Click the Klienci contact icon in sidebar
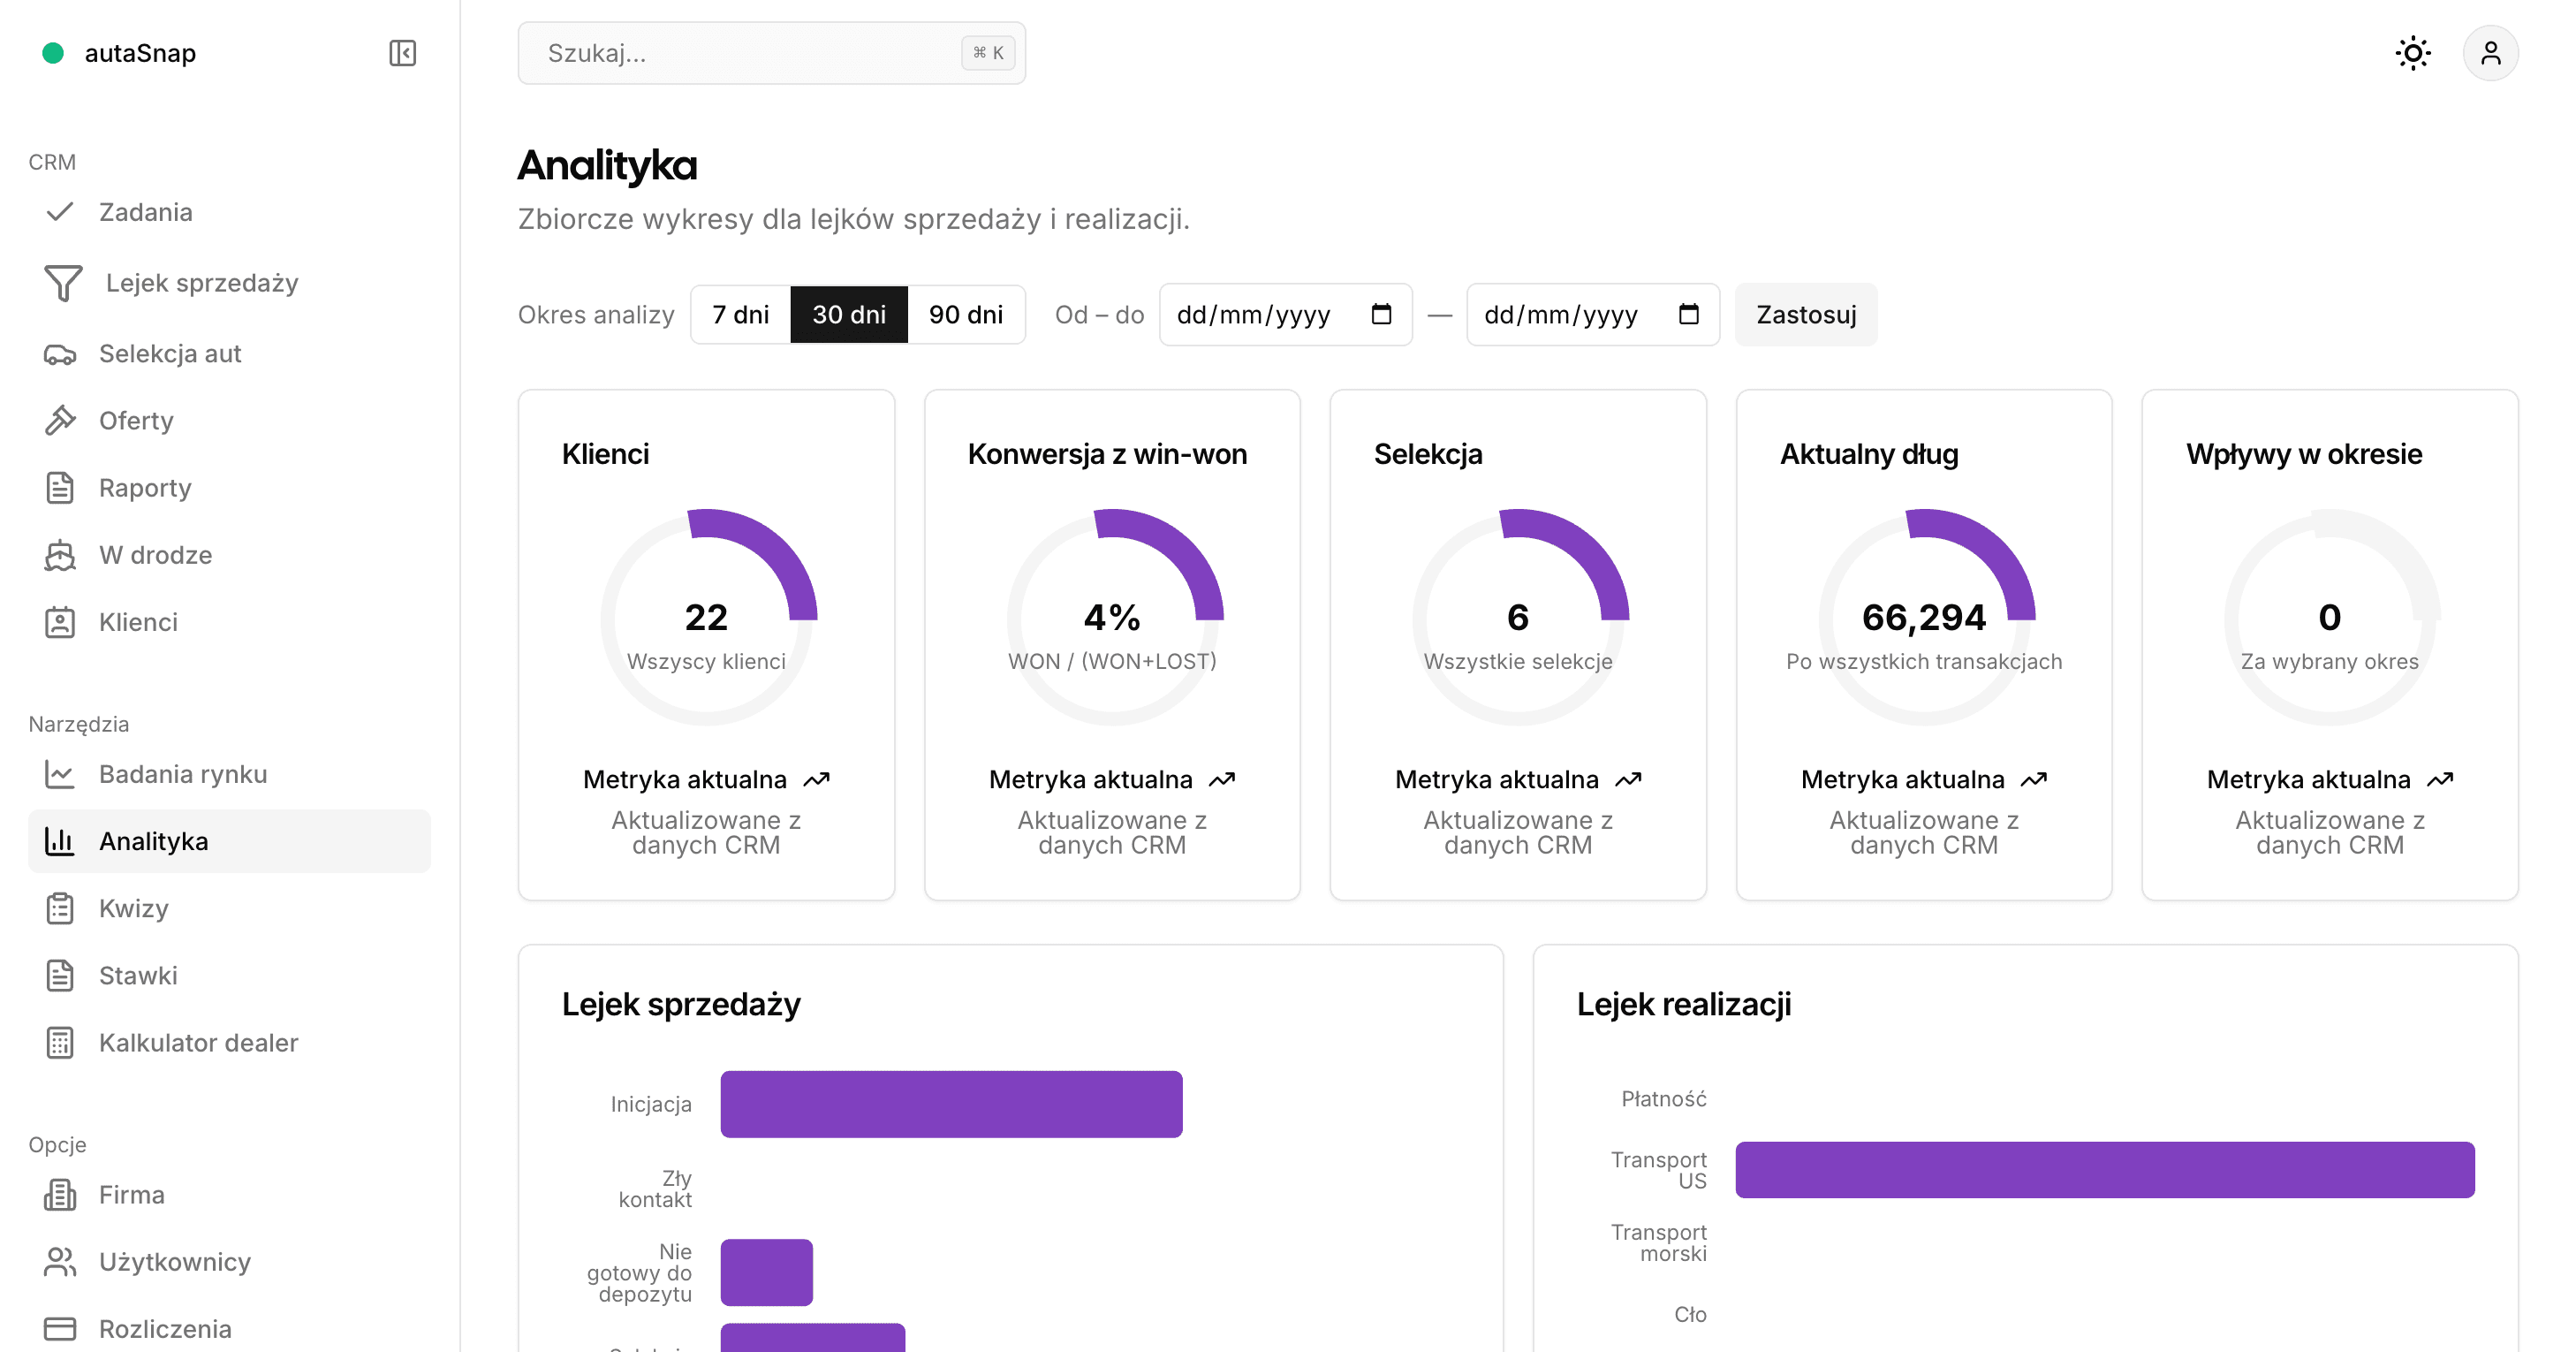 click(x=60, y=622)
